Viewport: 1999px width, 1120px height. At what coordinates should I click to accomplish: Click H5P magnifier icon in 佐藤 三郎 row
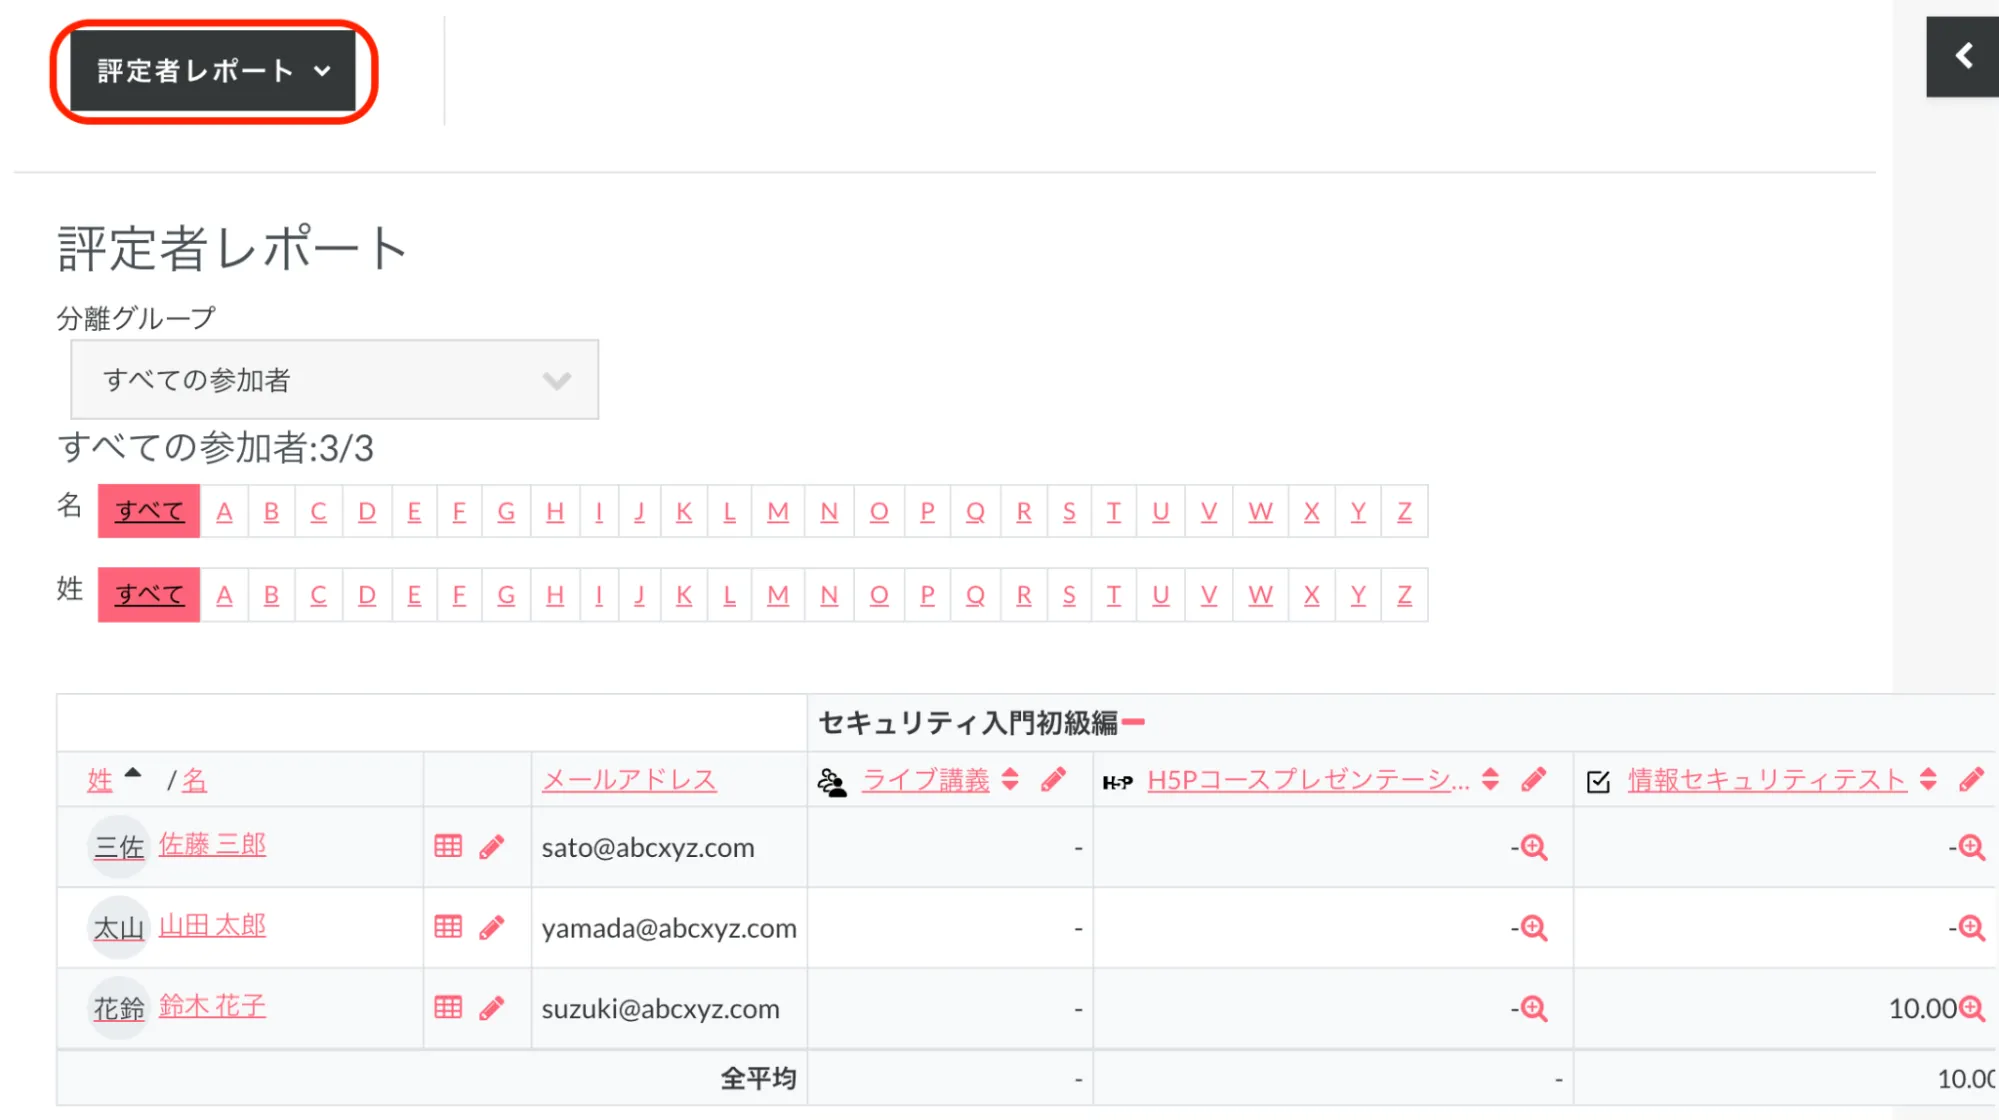(x=1534, y=848)
